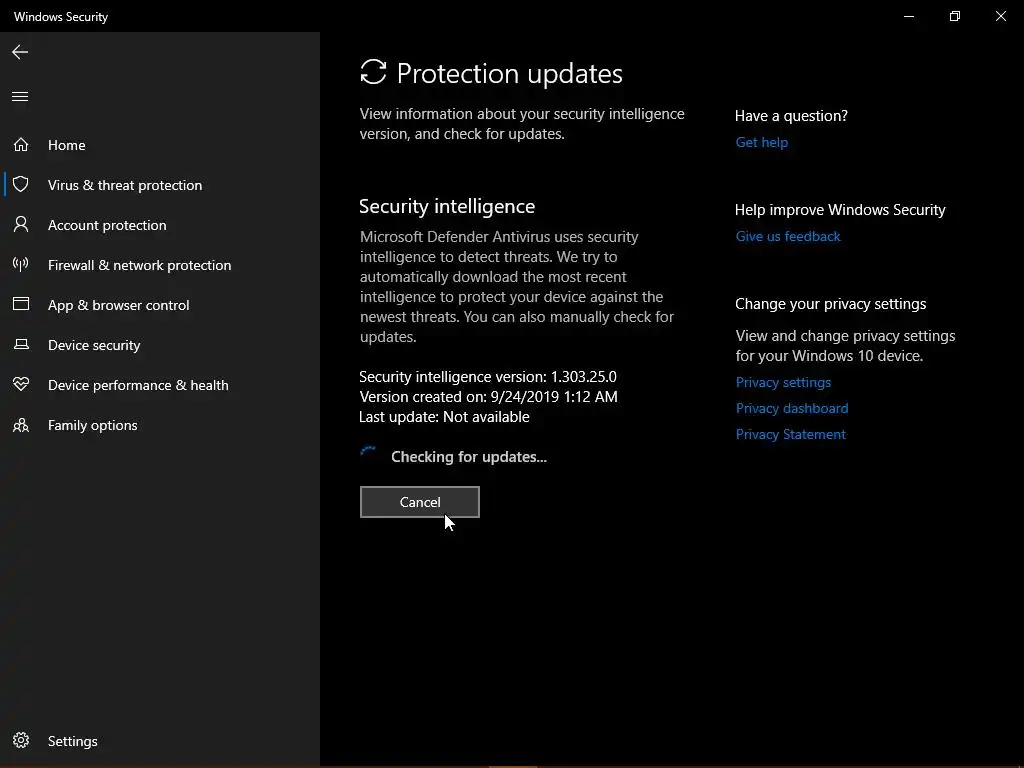Click Checking for updates status text
Screen dimensions: 1024x768
tap(469, 456)
